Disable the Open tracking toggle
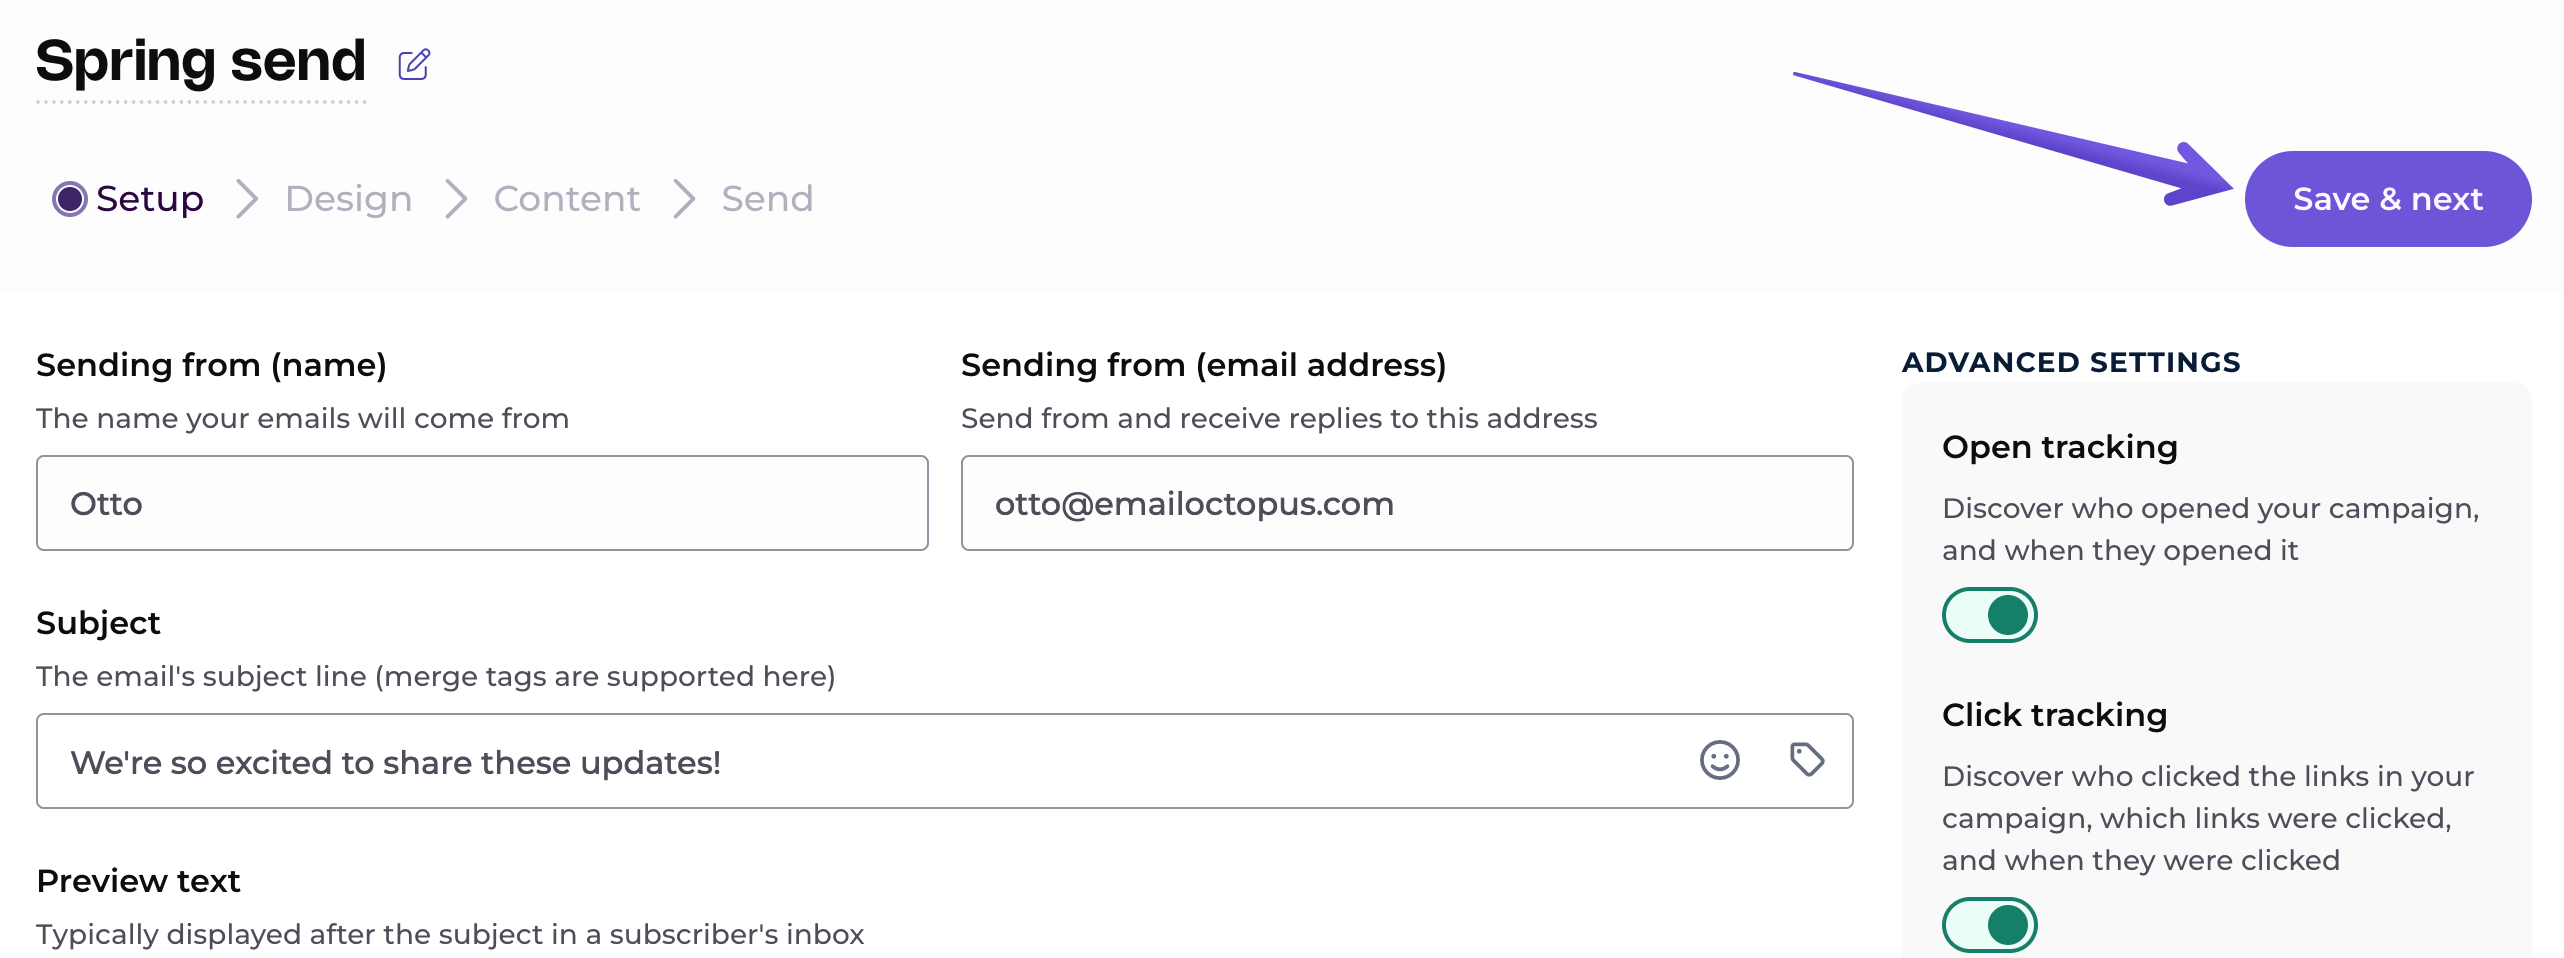 pyautogui.click(x=1989, y=615)
